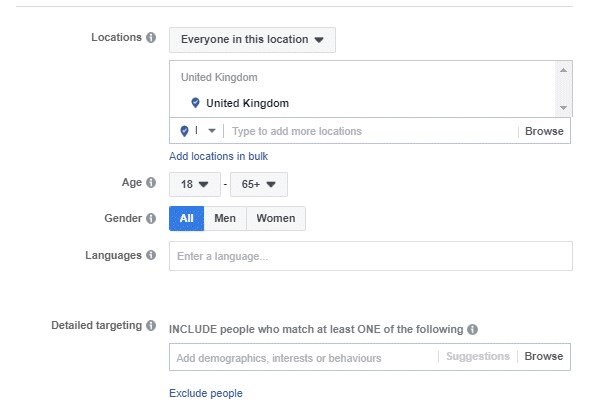
Task: Click the info icon next to Detailed targeting
Action: [x=151, y=325]
